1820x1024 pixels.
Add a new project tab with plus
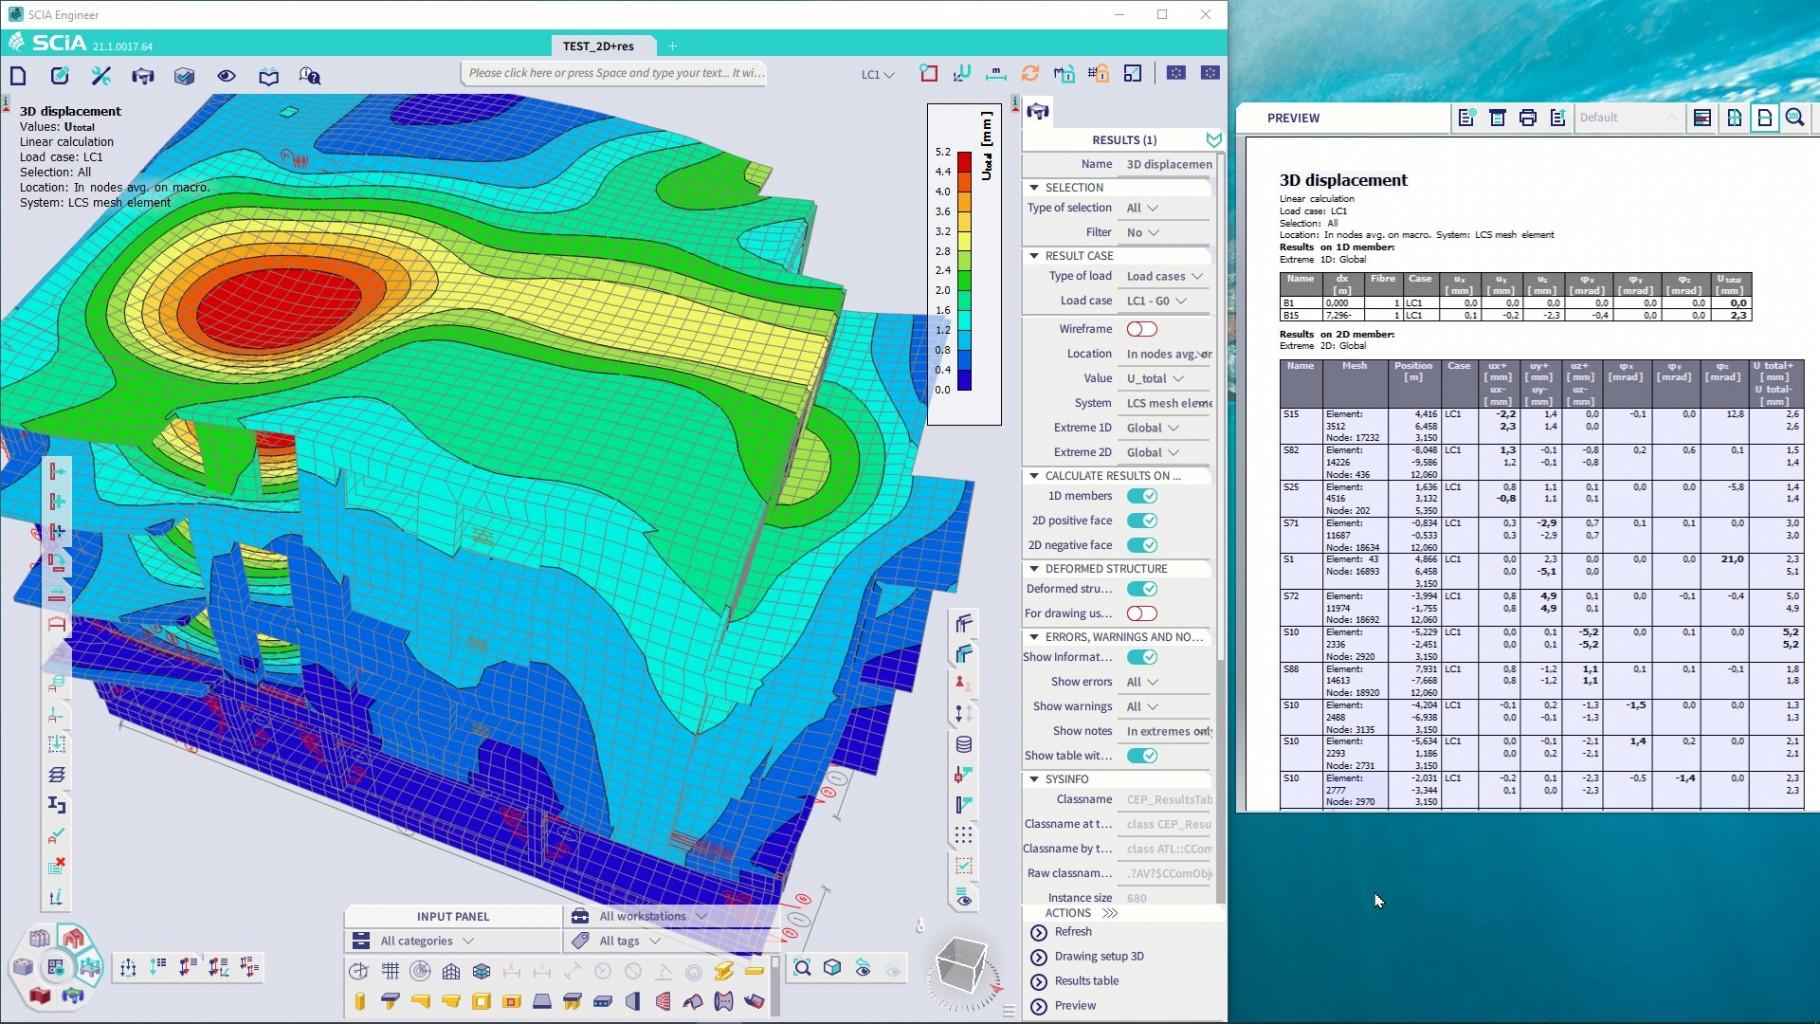click(x=672, y=46)
